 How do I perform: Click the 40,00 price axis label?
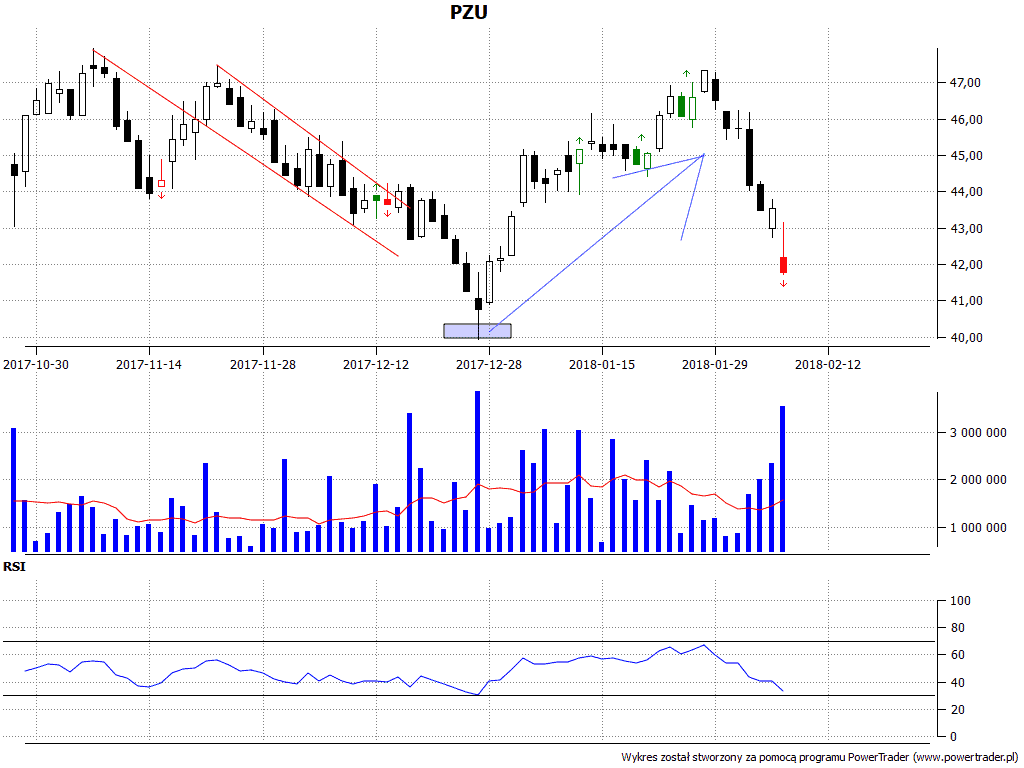pyautogui.click(x=965, y=338)
